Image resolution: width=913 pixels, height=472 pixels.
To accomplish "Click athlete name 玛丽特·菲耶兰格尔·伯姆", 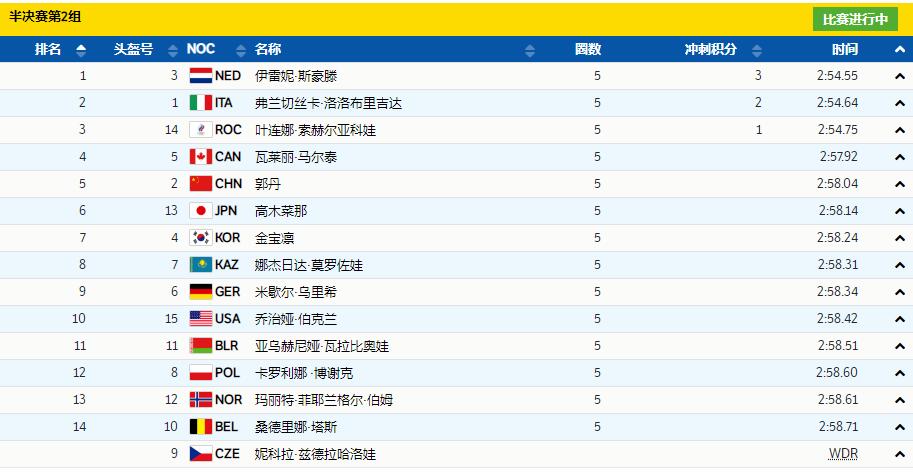I will click(324, 400).
